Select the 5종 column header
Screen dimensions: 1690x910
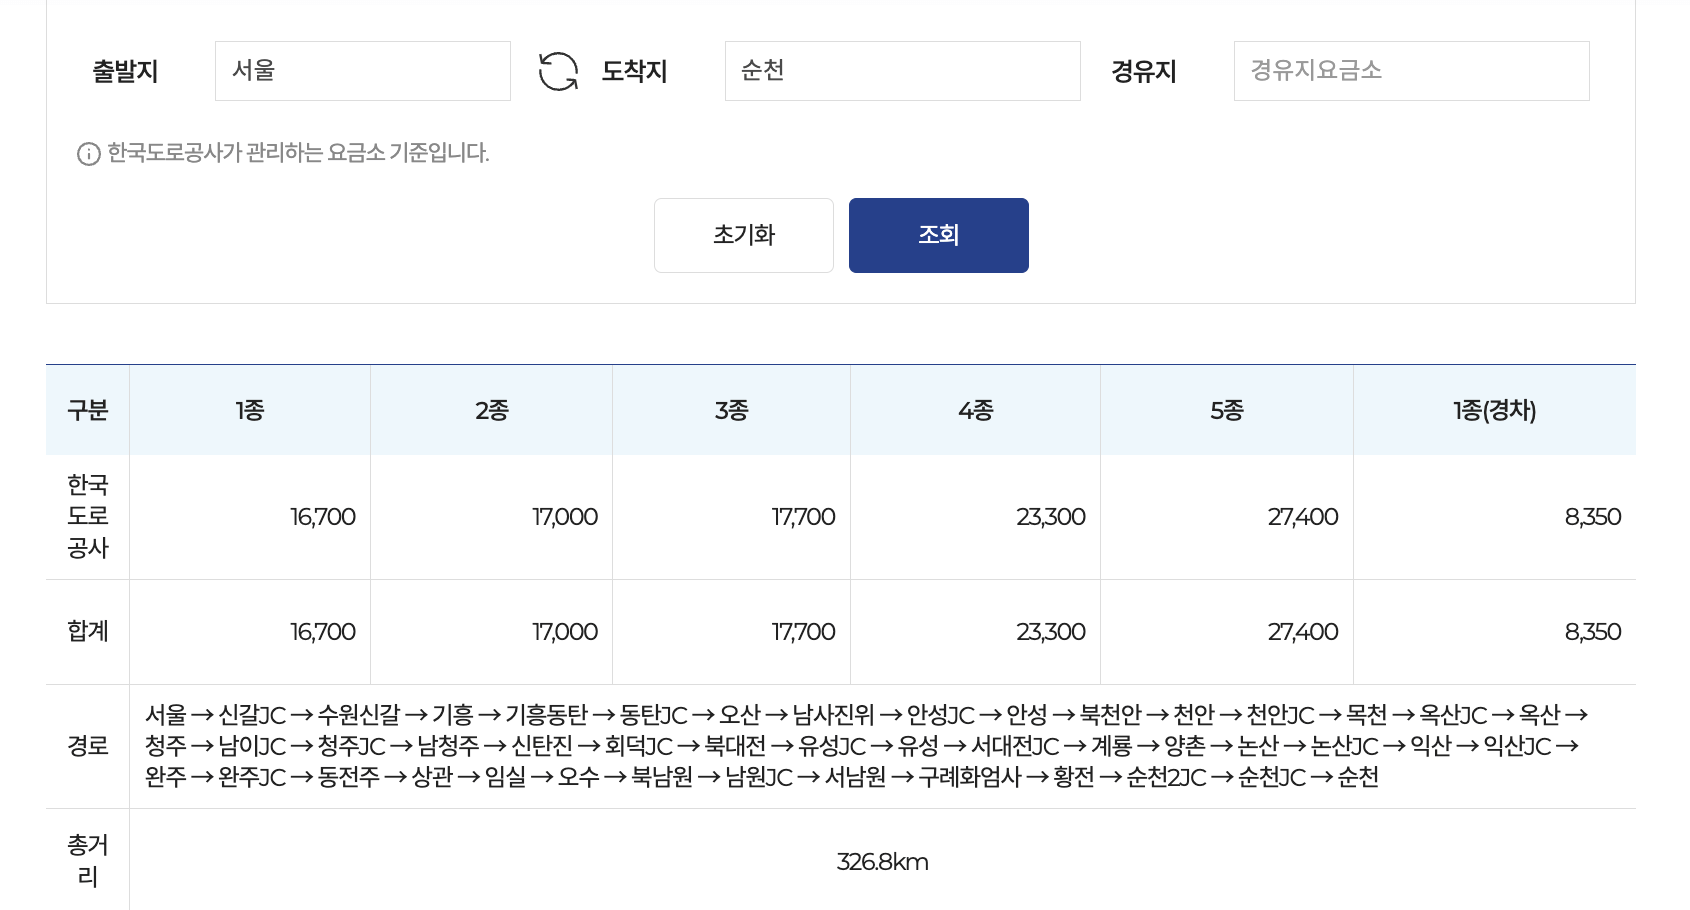pos(1226,409)
